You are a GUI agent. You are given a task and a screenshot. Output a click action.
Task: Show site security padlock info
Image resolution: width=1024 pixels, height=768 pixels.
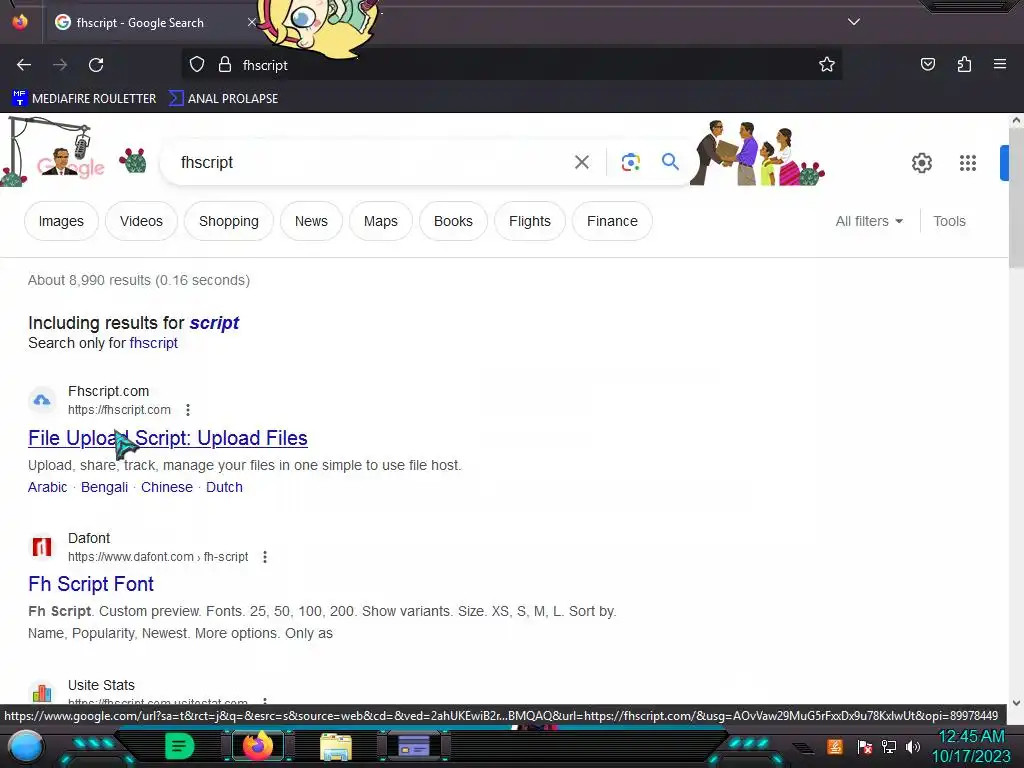point(225,65)
